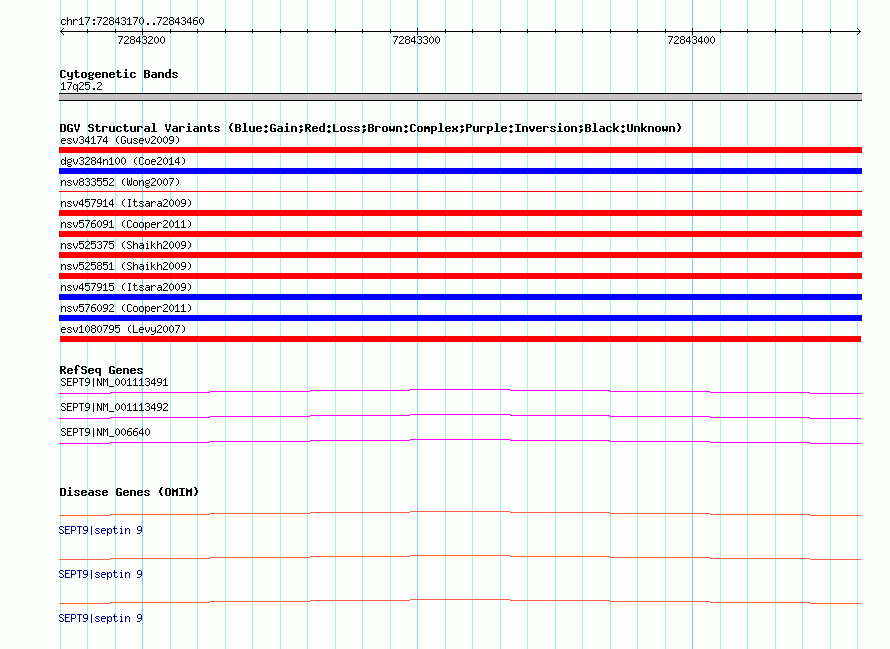Select the magenta line for NM_001113491

[x=460, y=391]
